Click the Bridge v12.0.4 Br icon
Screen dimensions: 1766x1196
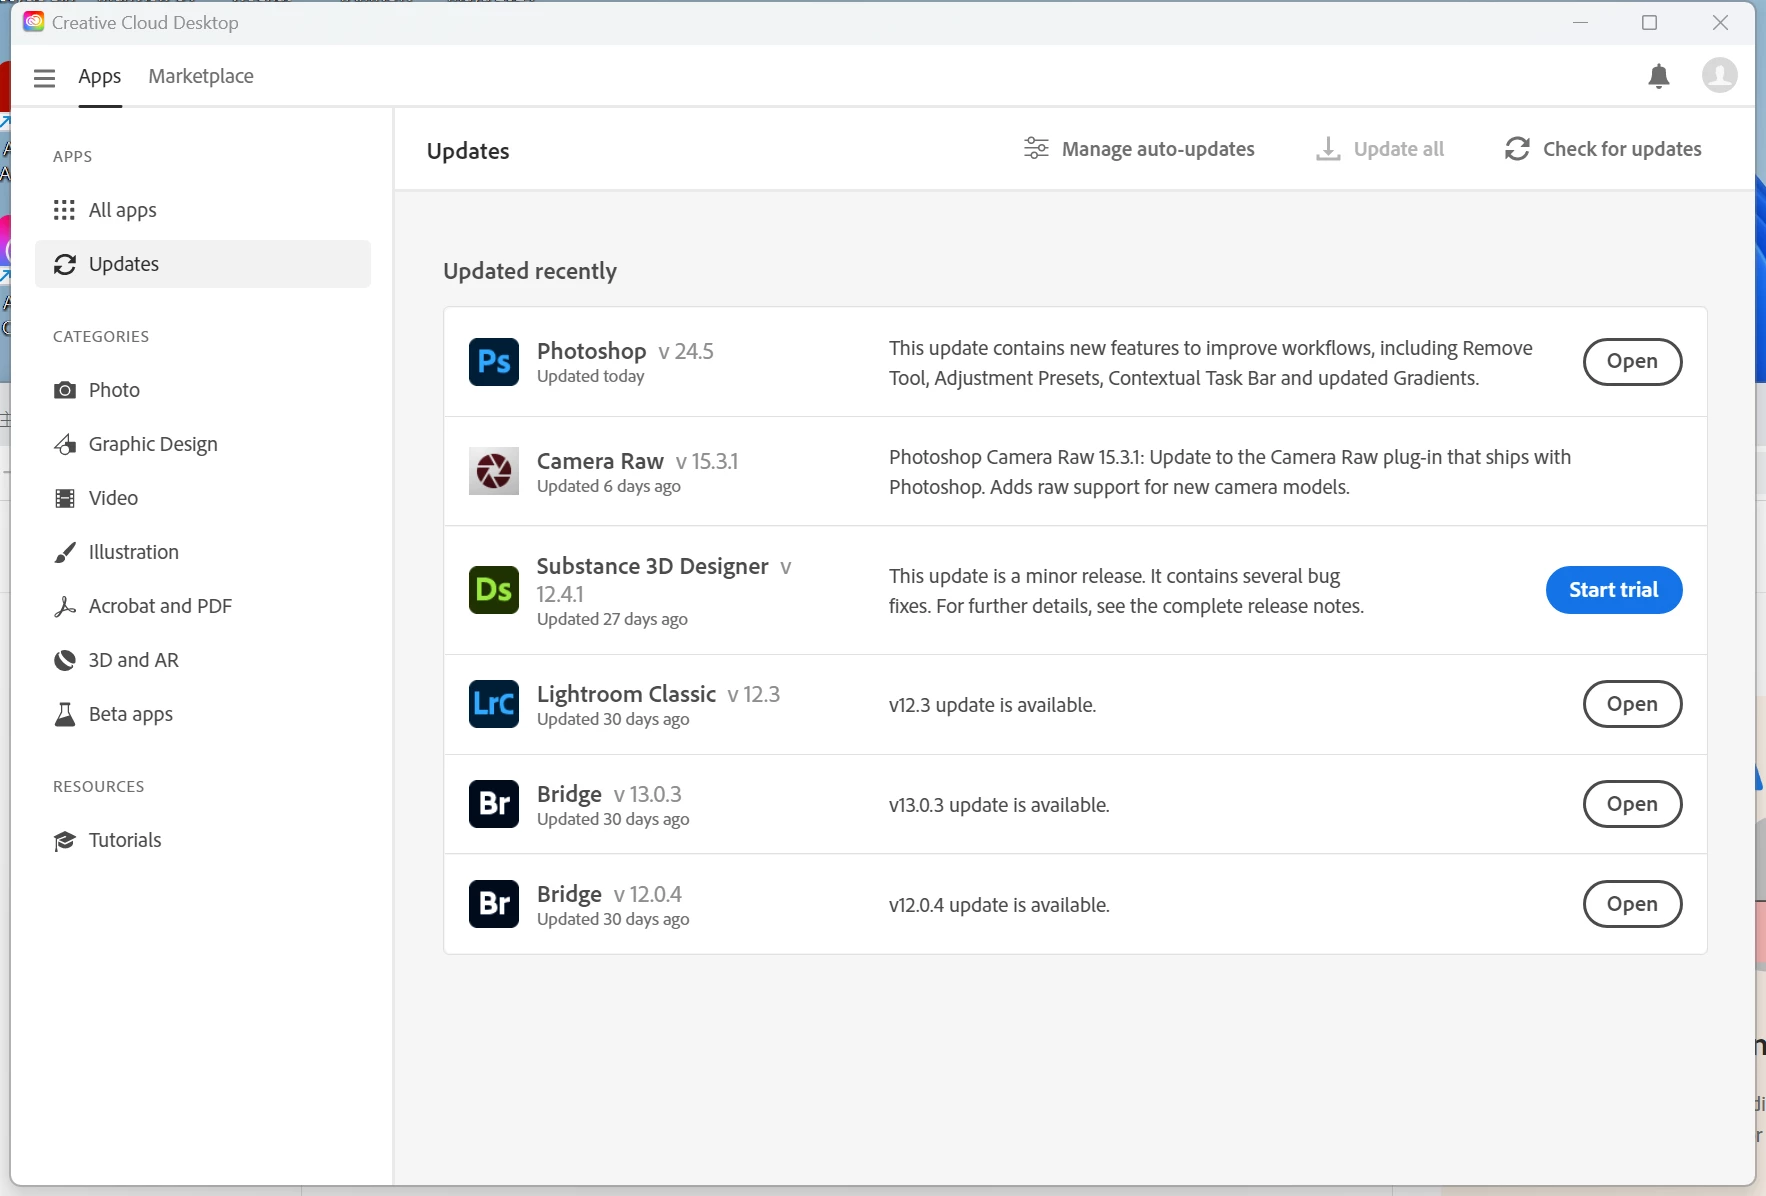point(494,904)
